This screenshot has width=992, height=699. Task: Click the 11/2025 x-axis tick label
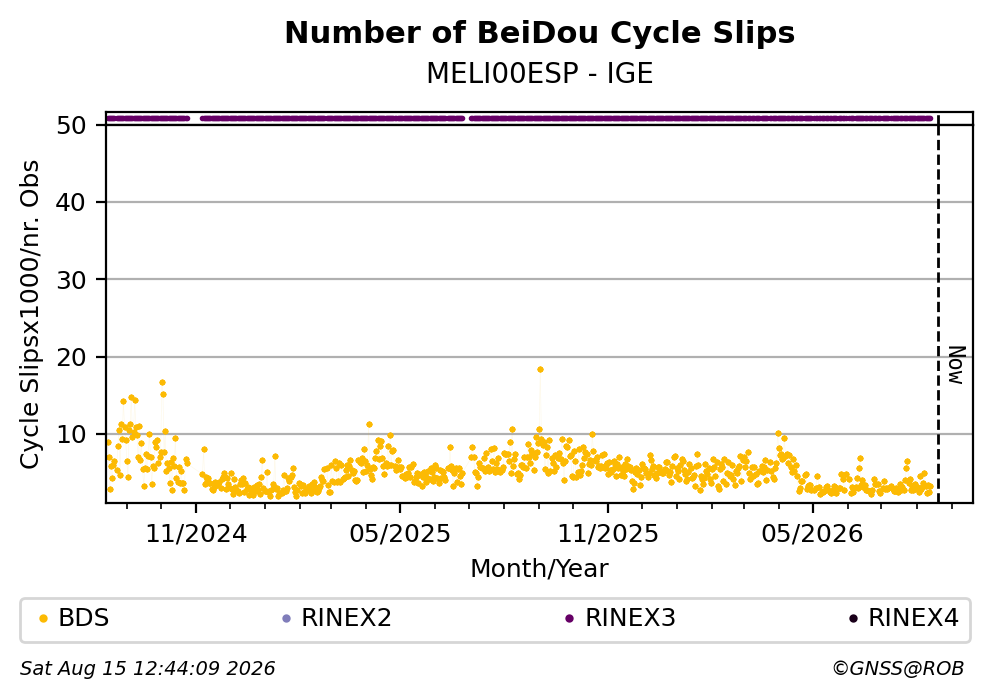coord(608,535)
